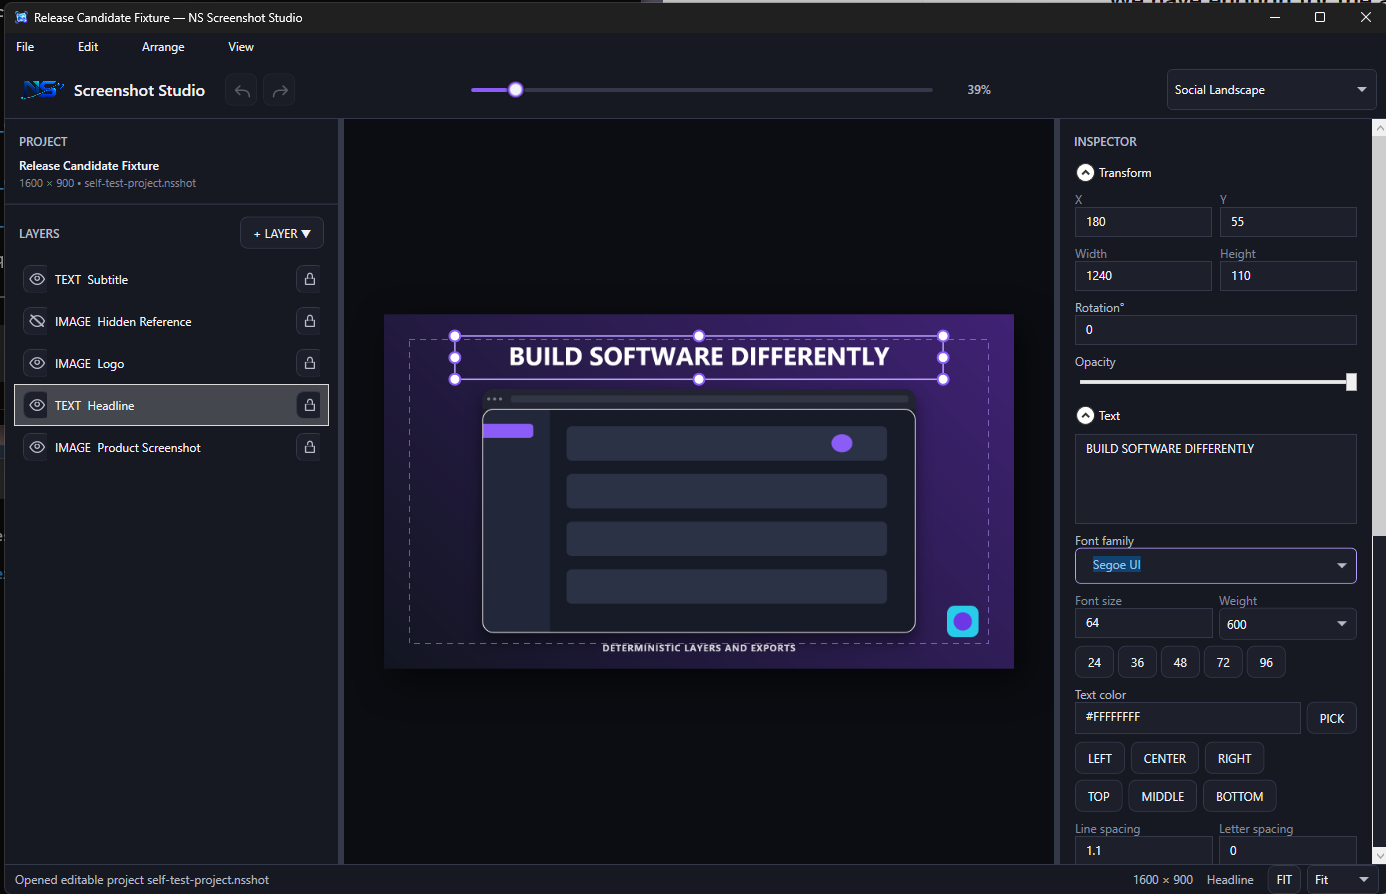
Task: Align text RIGHT
Action: (1235, 758)
